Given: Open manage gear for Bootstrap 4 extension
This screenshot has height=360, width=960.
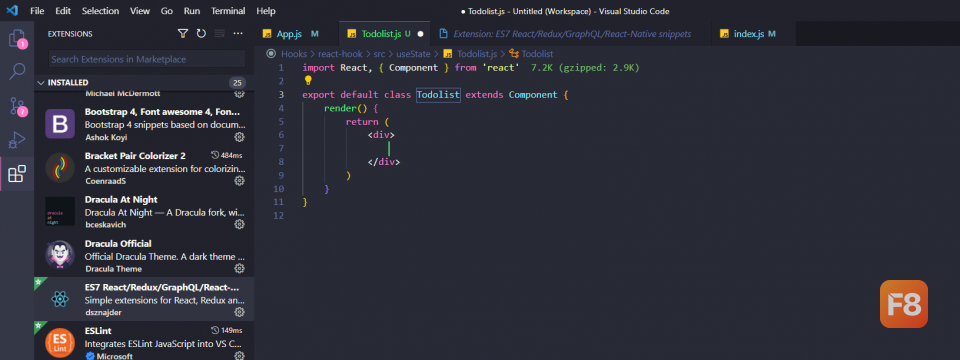Looking at the screenshot, I should [x=239, y=137].
